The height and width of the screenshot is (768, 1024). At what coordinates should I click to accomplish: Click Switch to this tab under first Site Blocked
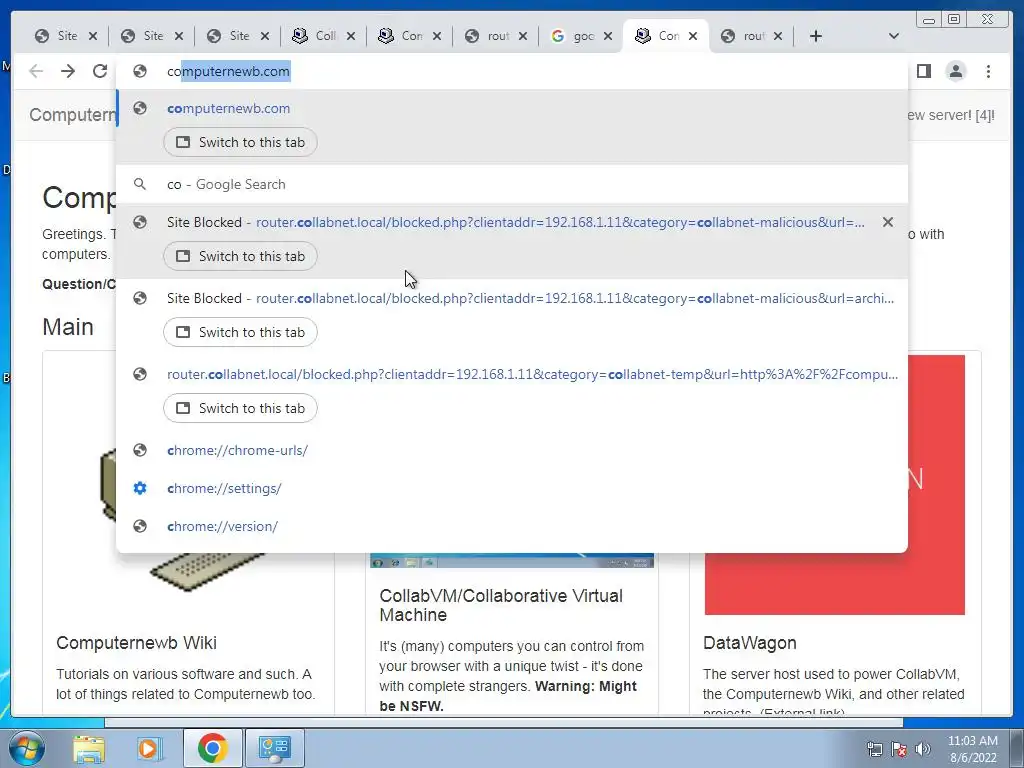tap(240, 256)
